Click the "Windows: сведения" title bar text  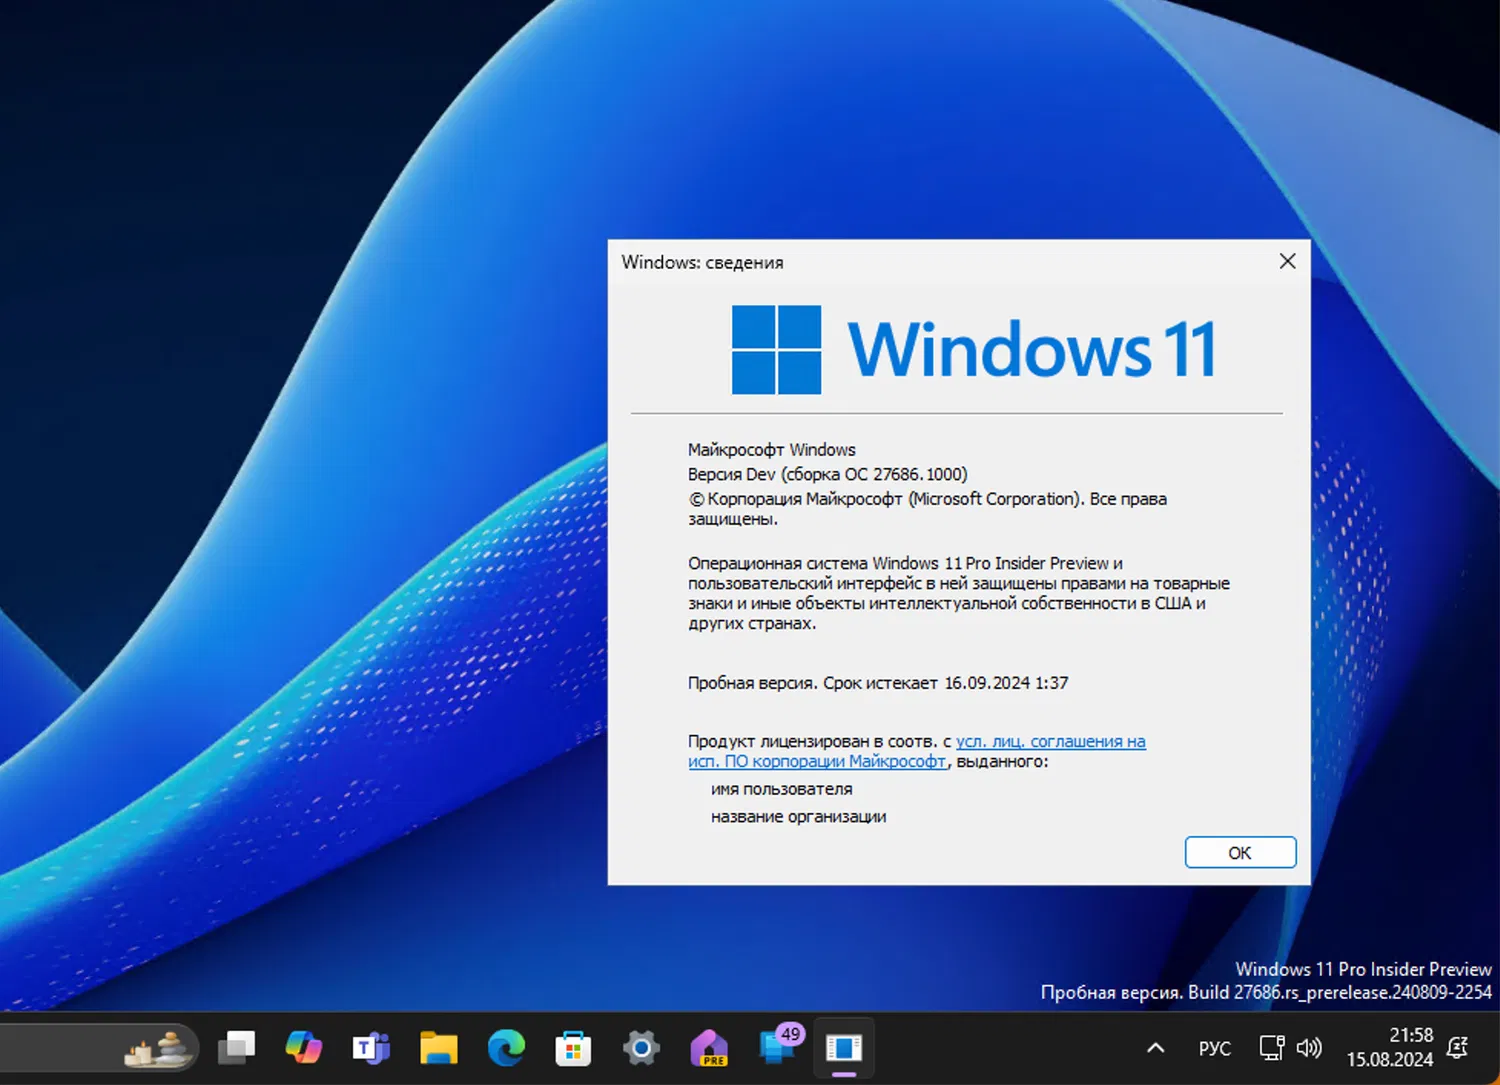(x=702, y=262)
